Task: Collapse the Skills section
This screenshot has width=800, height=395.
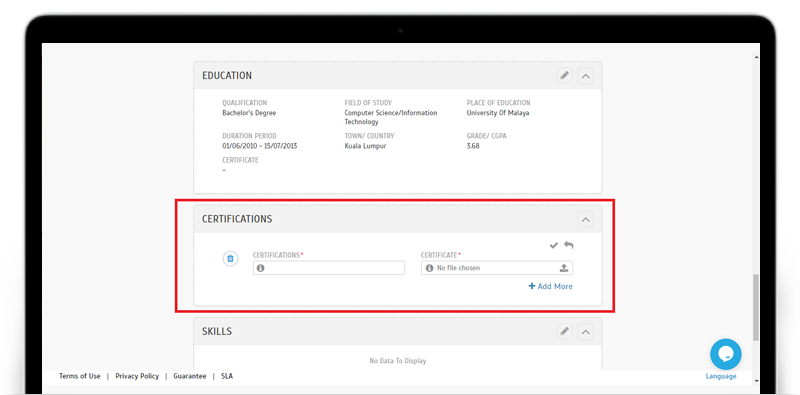Action: pyautogui.click(x=586, y=332)
